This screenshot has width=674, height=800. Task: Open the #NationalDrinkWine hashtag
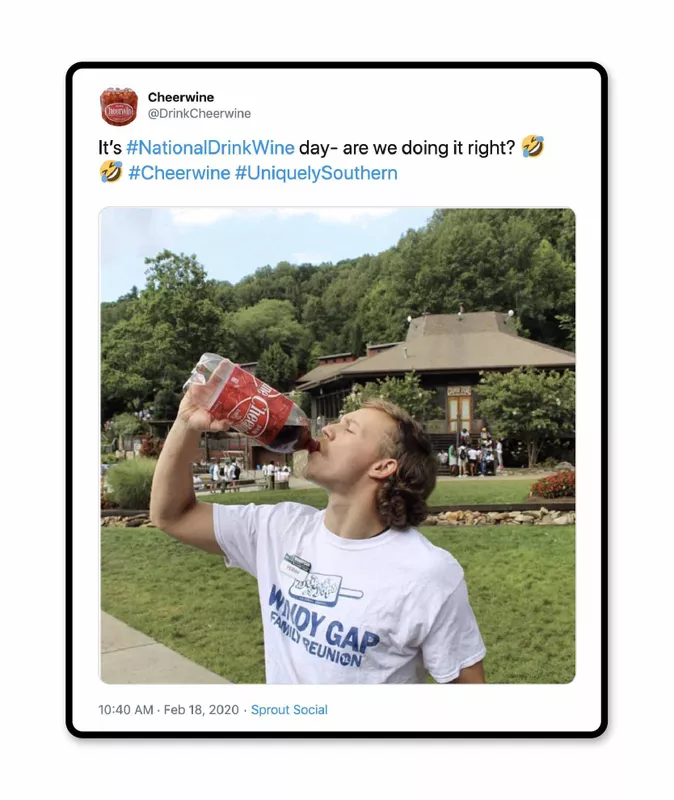(x=210, y=148)
